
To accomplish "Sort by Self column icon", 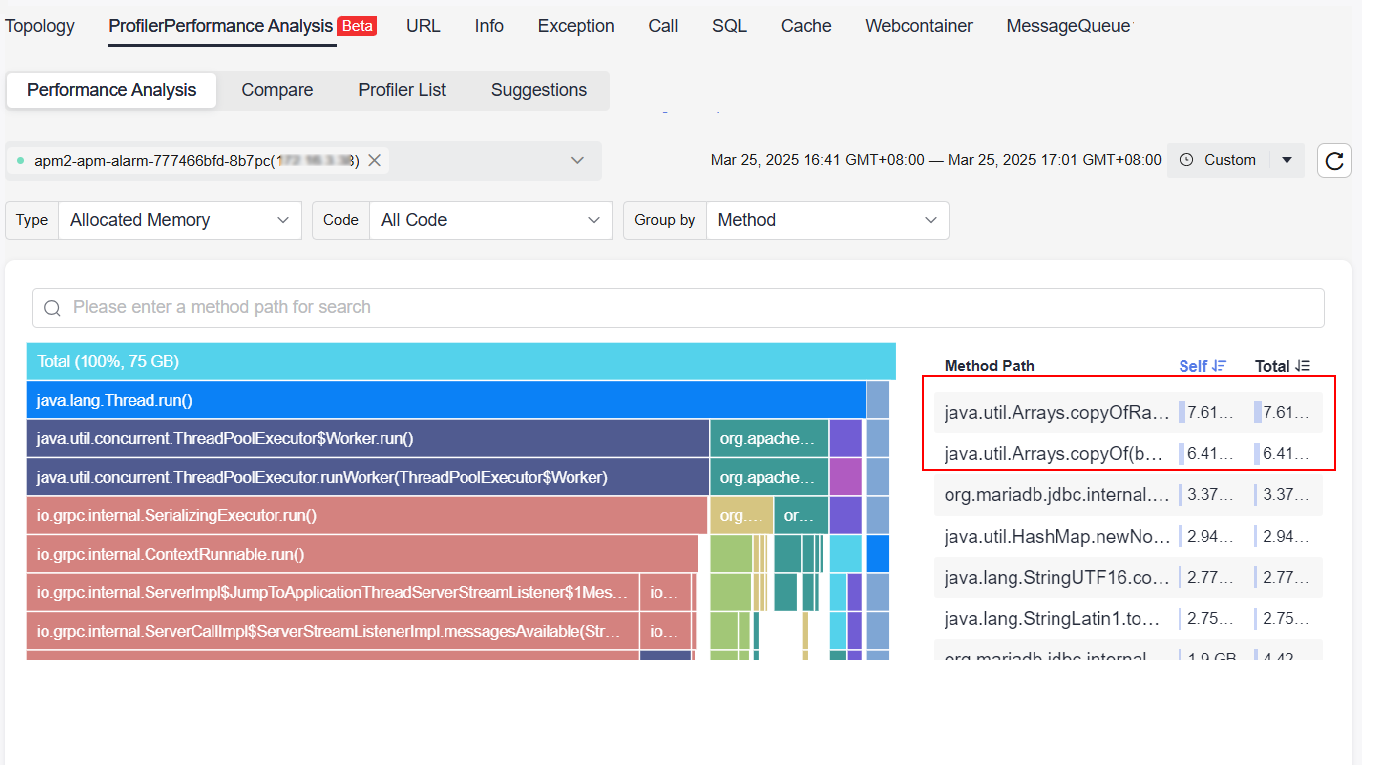I will [x=1218, y=366].
